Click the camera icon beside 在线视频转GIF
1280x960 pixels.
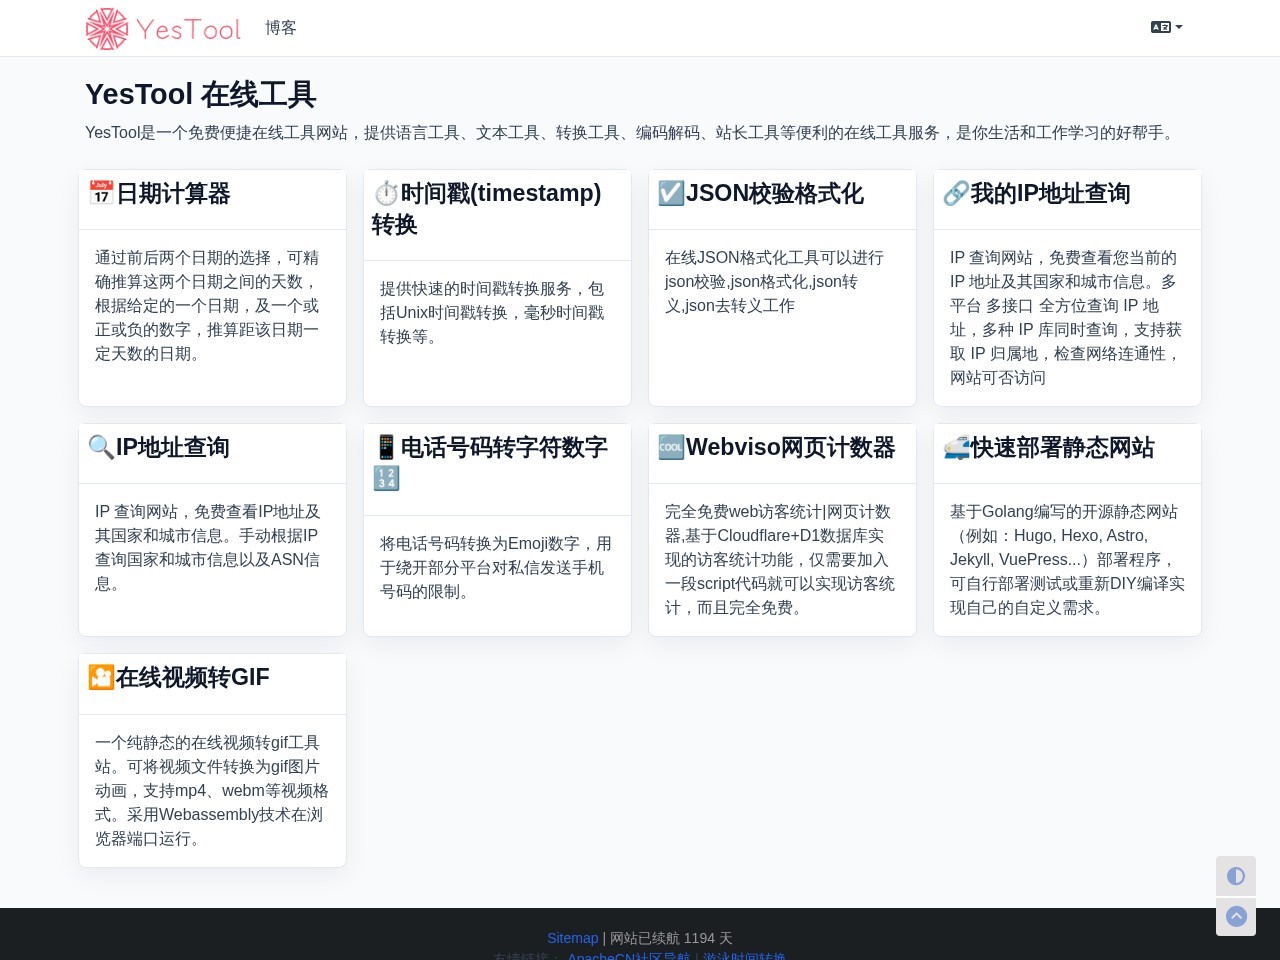(101, 677)
